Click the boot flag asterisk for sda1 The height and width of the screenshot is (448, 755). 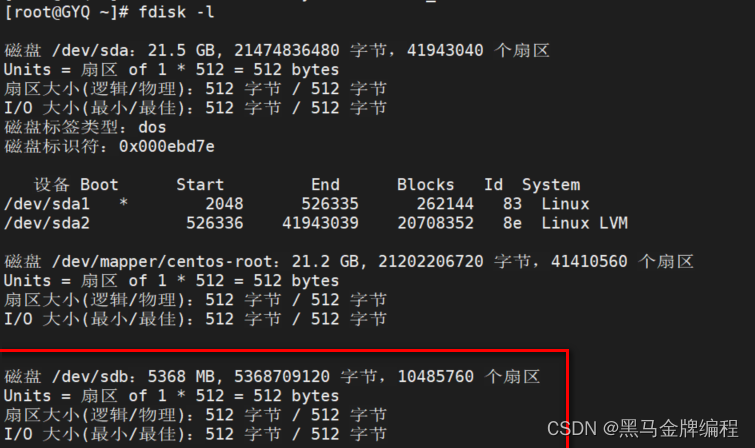coord(123,204)
